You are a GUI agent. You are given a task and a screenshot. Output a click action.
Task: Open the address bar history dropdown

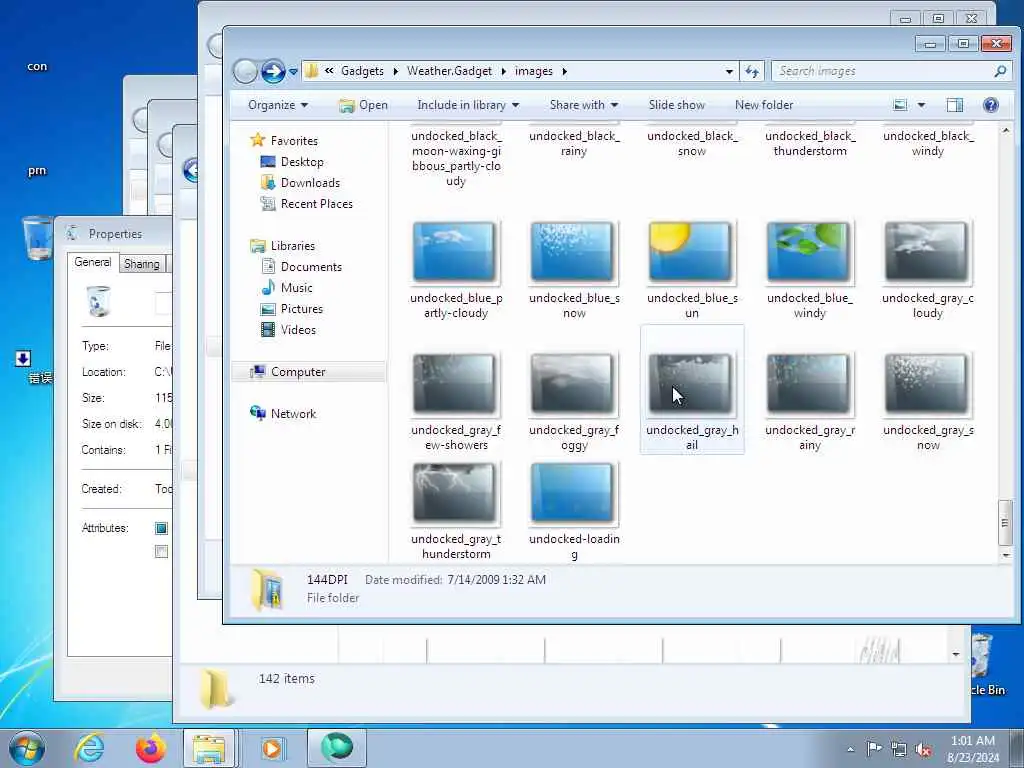[x=729, y=71]
